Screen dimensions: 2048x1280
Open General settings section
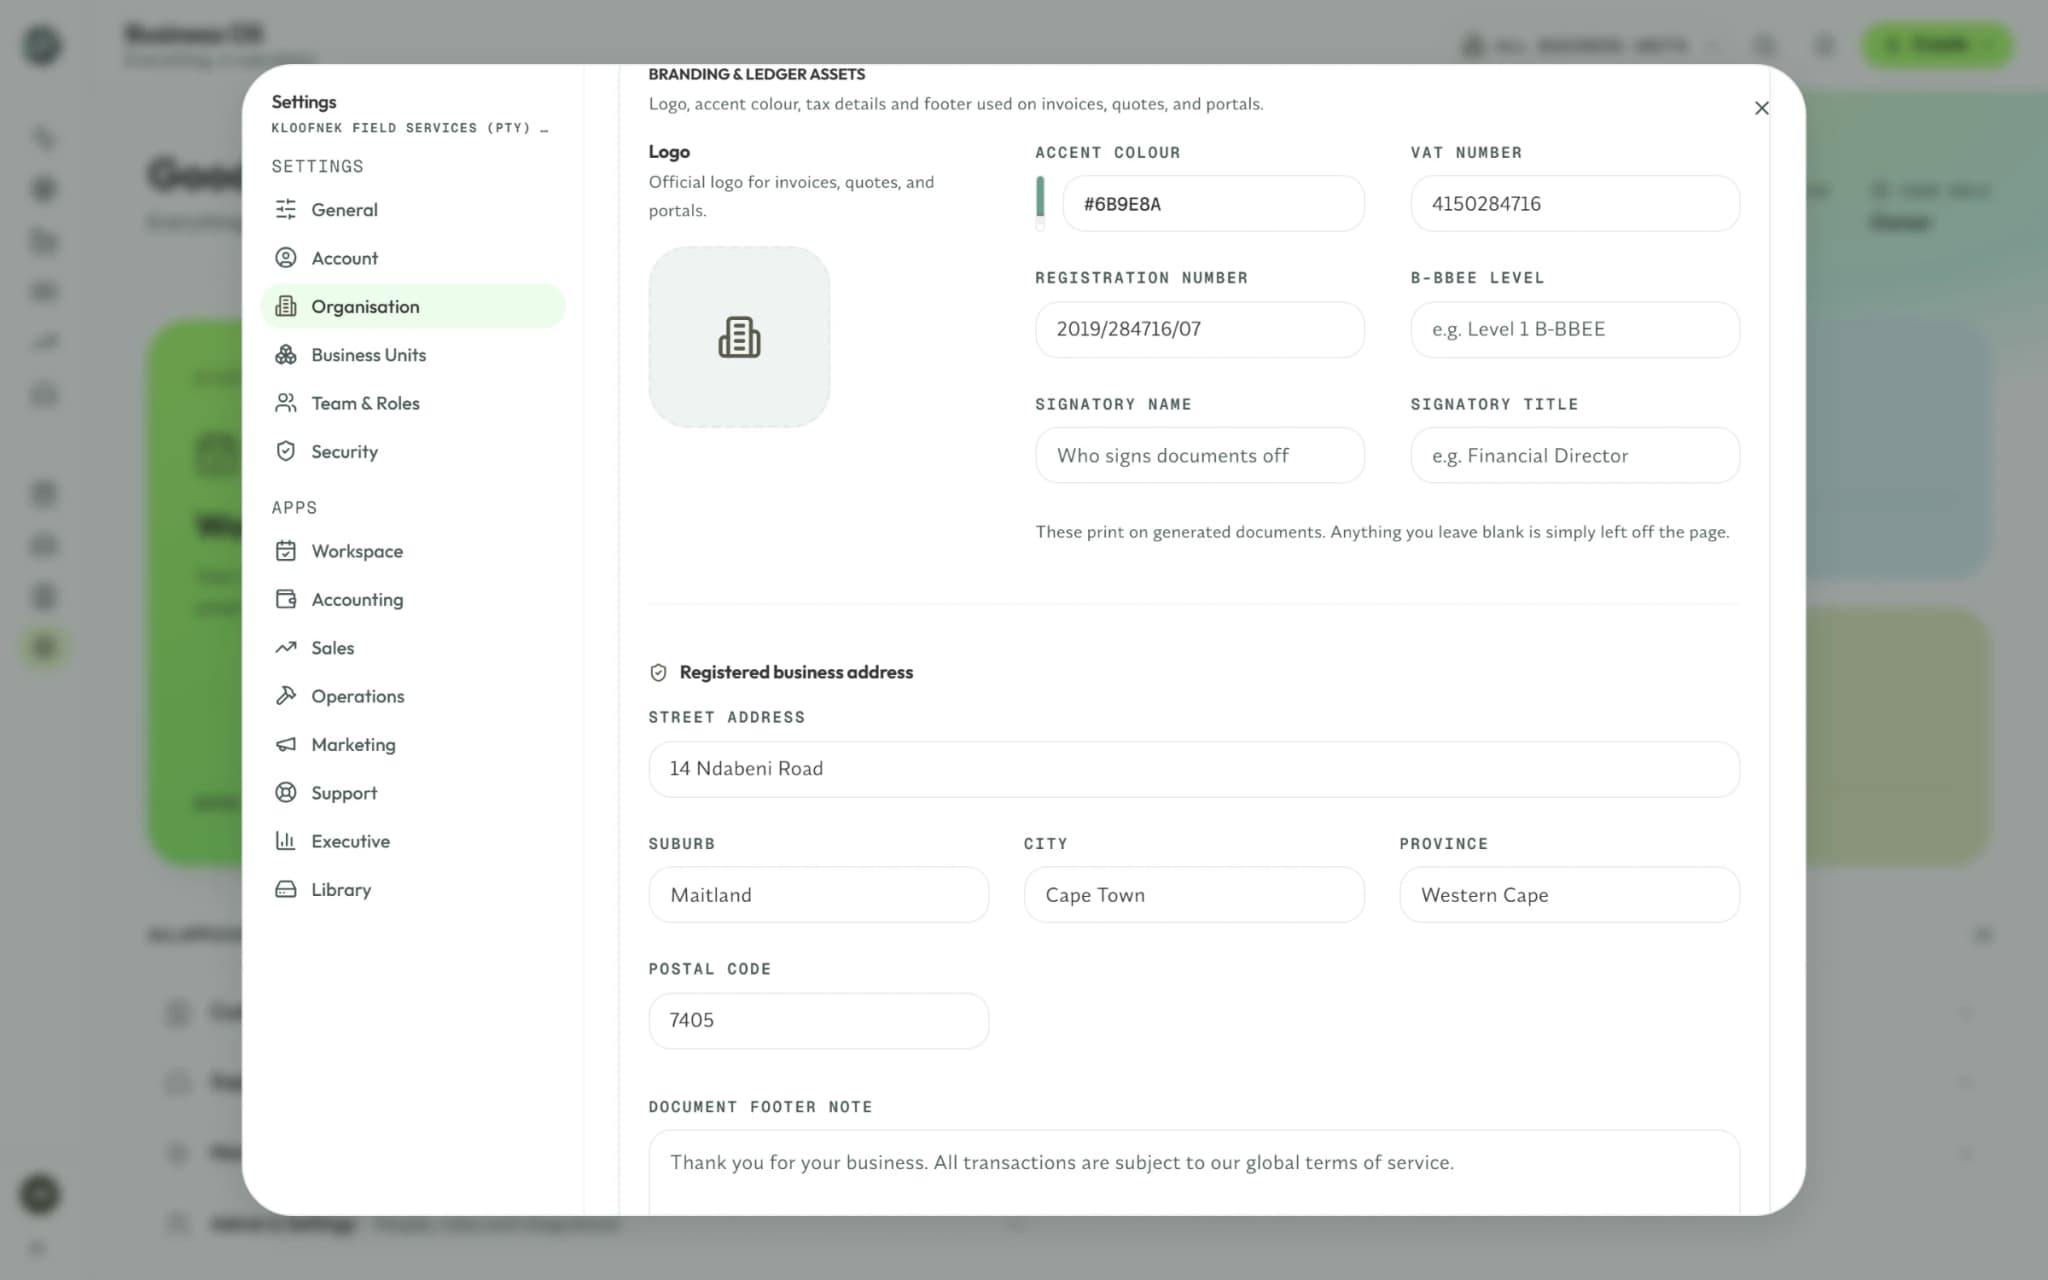[x=413, y=210]
